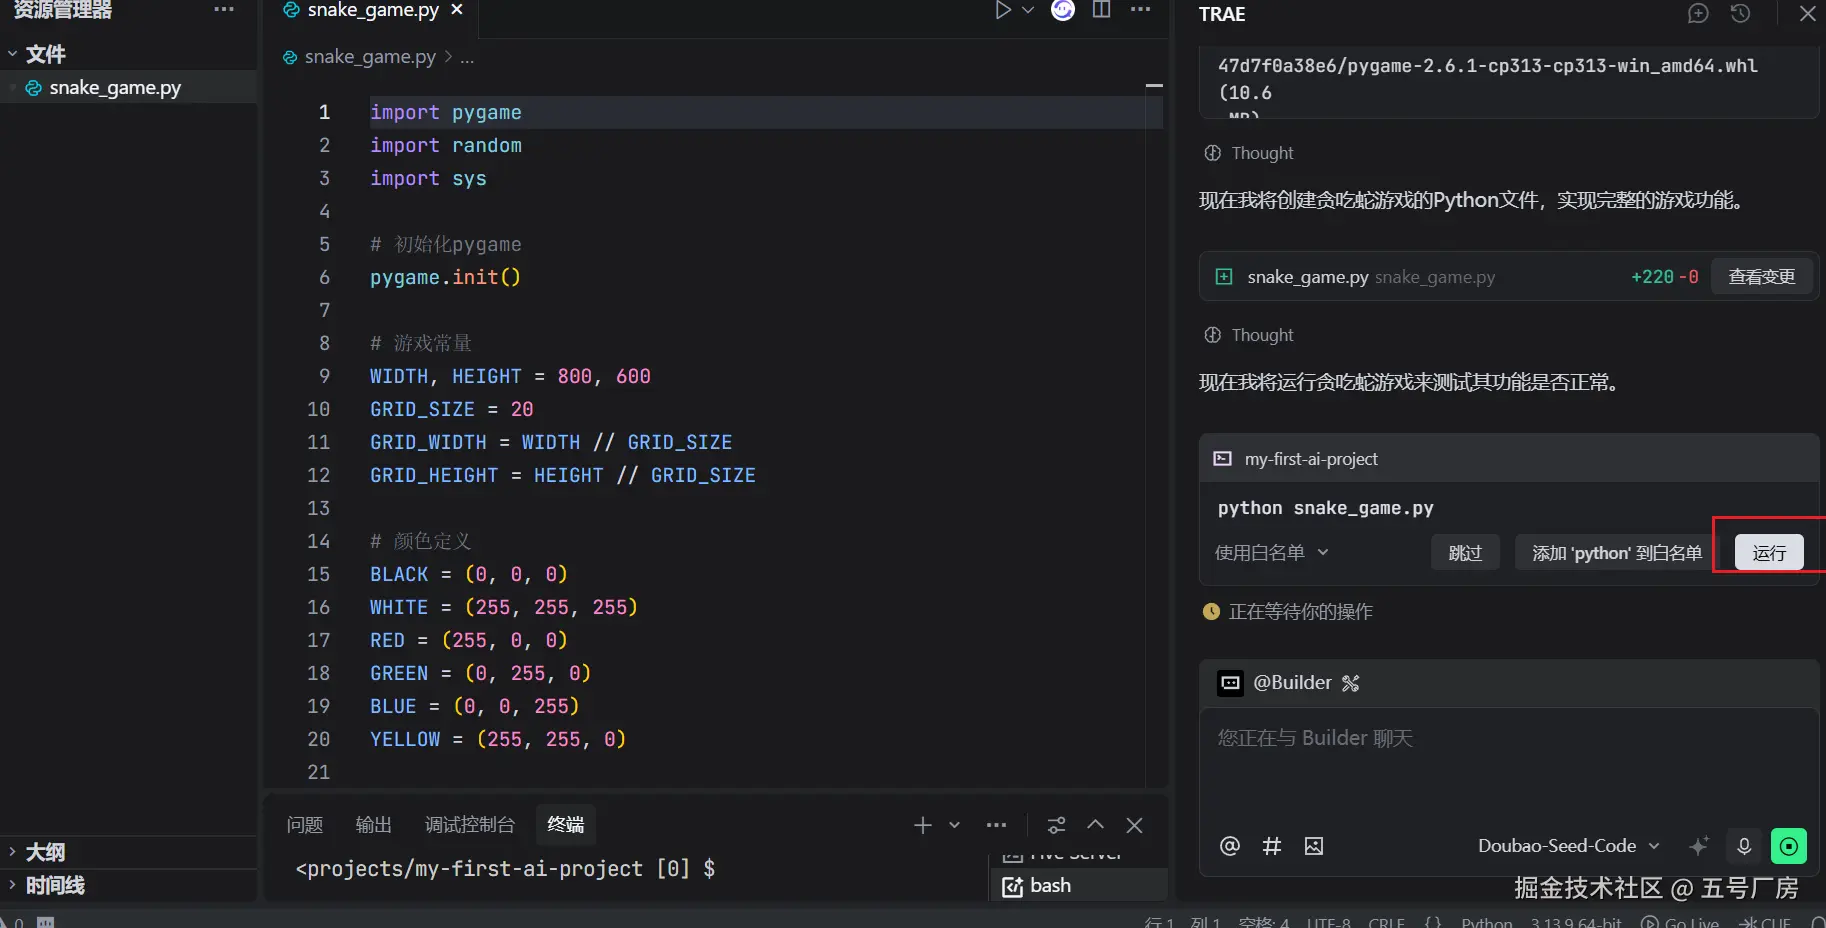Viewport: 1826px width, 928px height.
Task: Insert a mention with the @ icon
Action: coord(1230,846)
